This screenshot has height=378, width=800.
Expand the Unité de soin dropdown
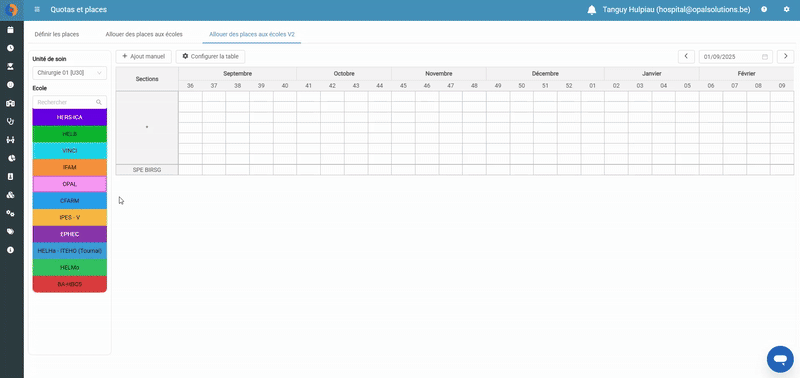click(x=69, y=73)
